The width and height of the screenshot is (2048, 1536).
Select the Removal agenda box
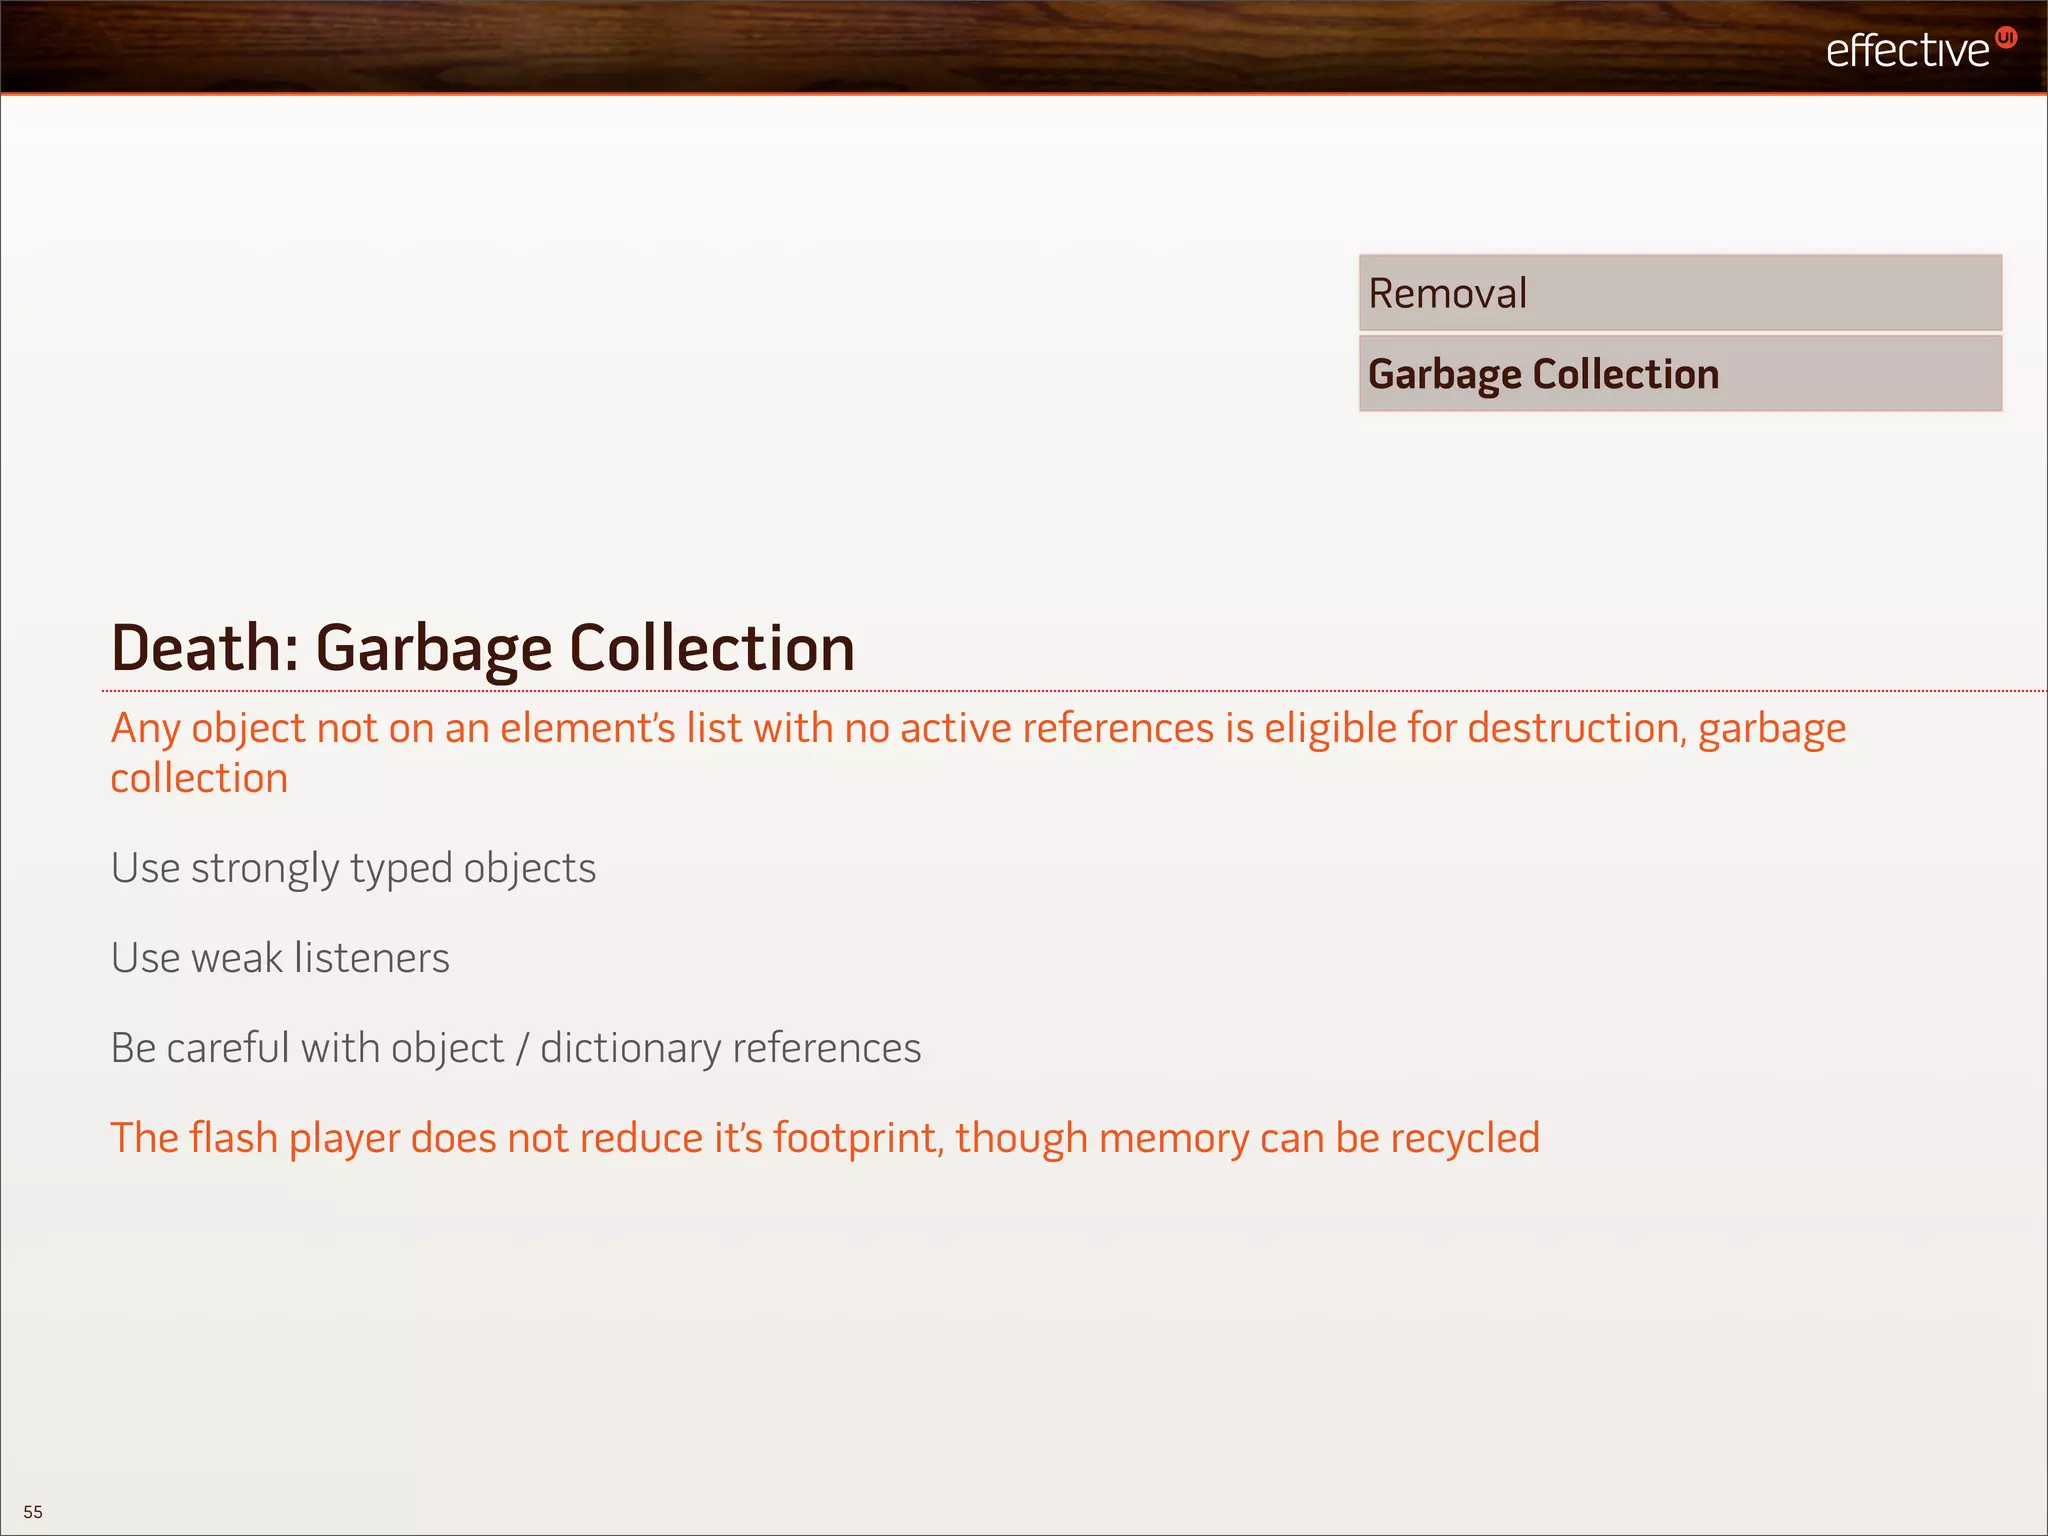pos(1679,293)
